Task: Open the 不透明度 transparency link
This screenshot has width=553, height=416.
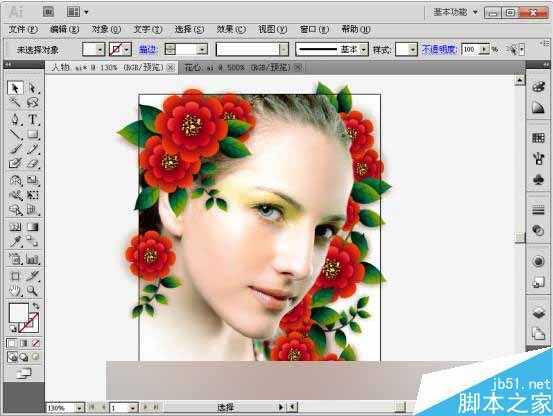Action: (x=439, y=49)
